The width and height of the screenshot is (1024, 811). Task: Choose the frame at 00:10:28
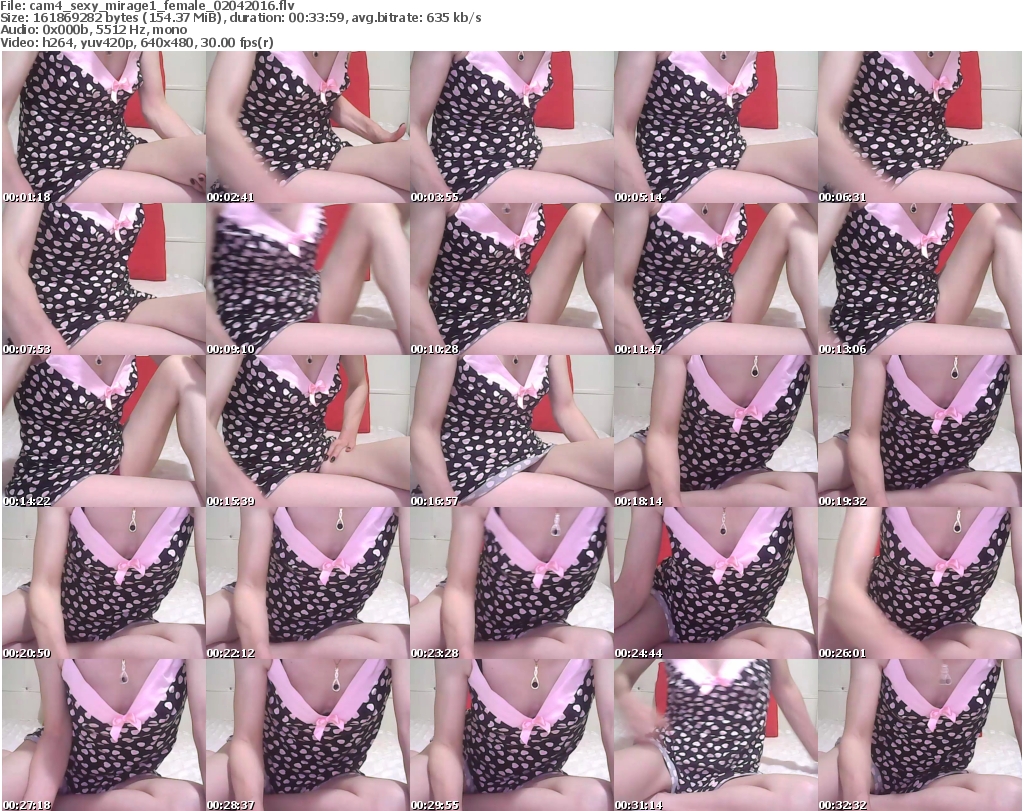[x=511, y=279]
